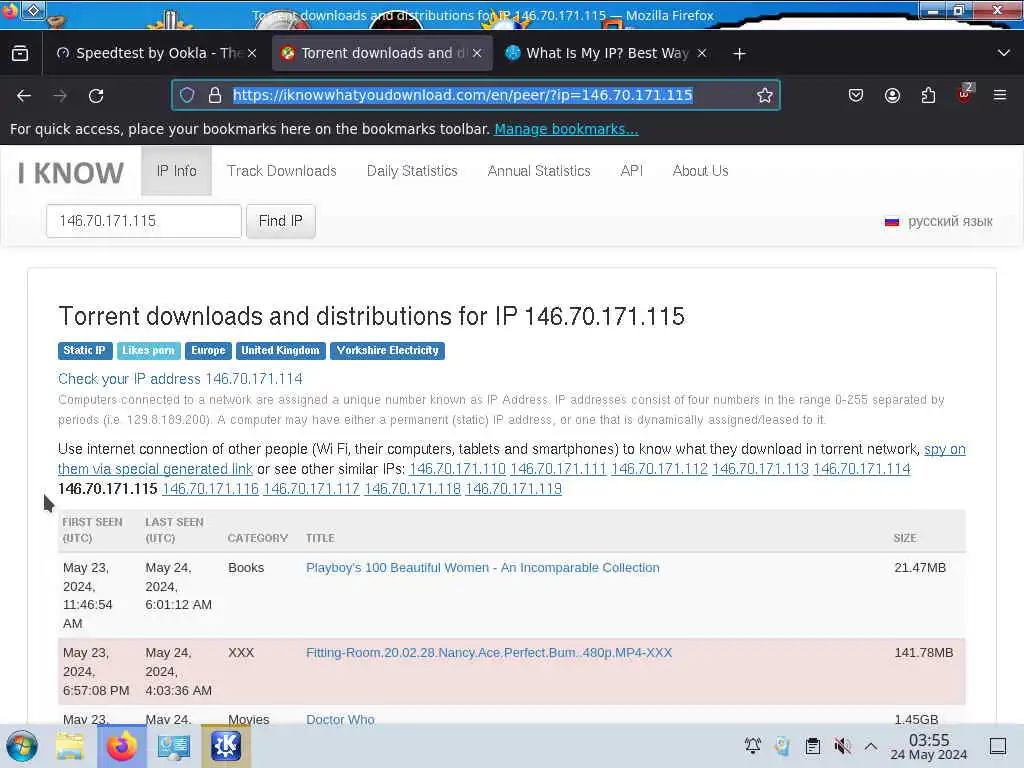Open the file manager folder taskbar icon
The image size is (1024, 768).
[70, 746]
